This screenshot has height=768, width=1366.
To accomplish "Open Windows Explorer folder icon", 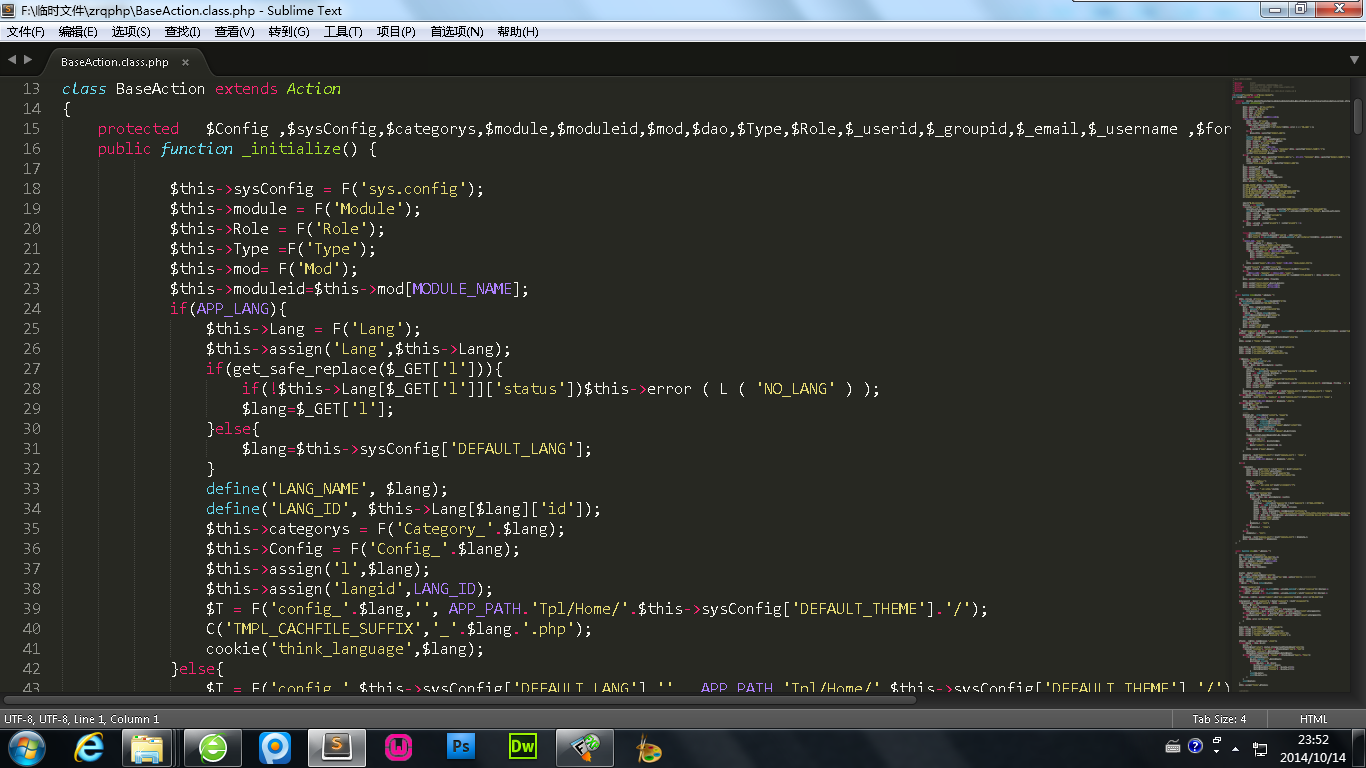I will point(148,746).
